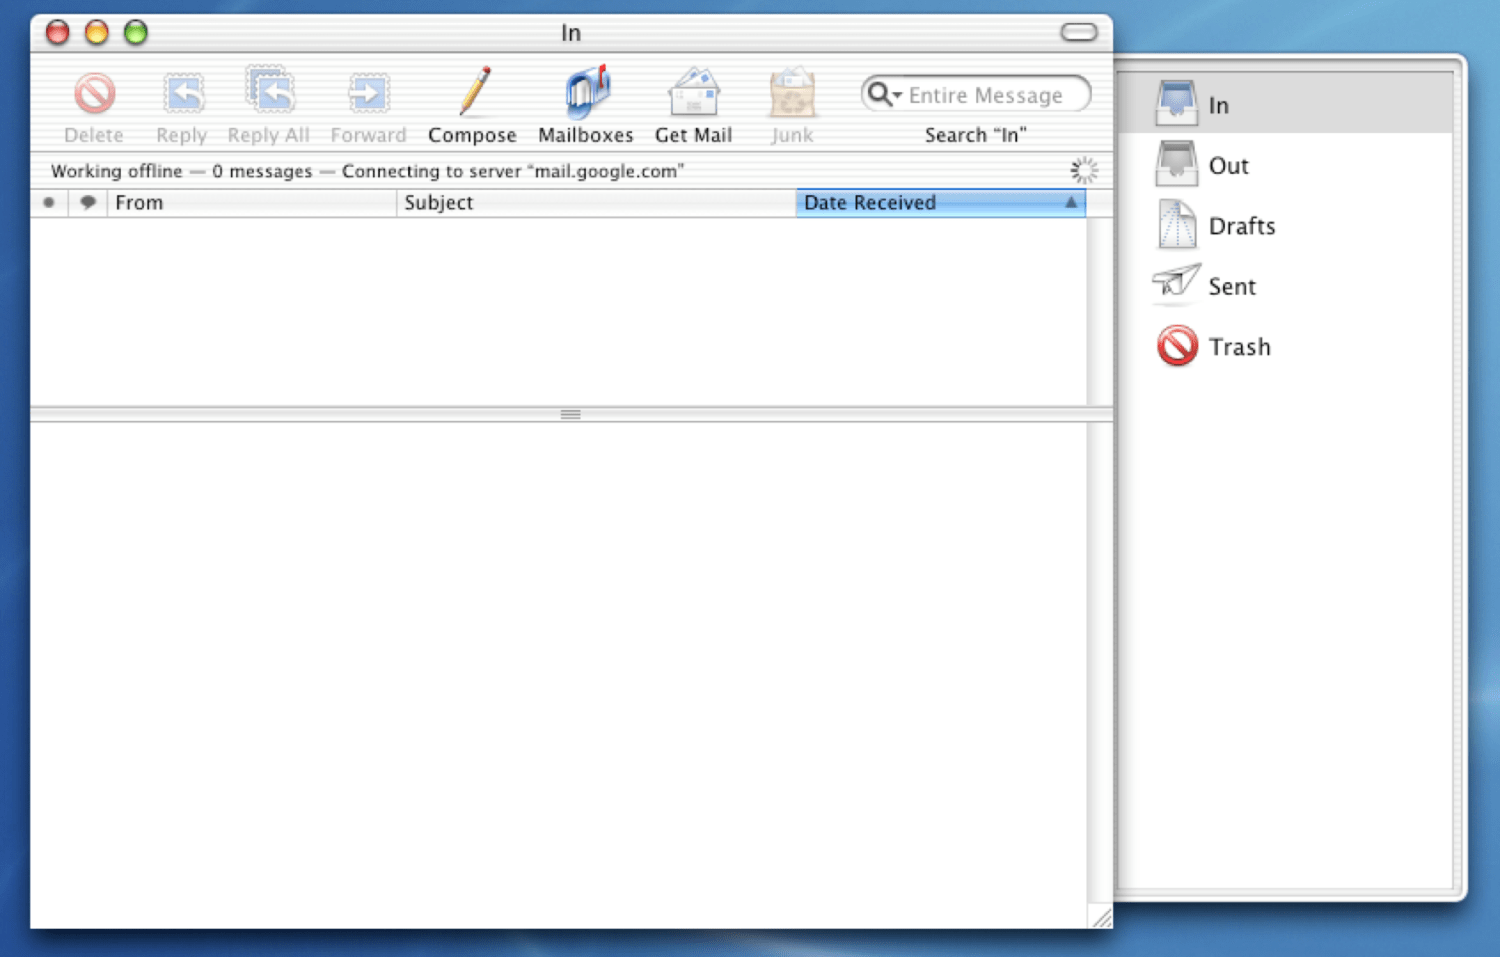
Task: Select the In mailbox in drawer
Action: click(1284, 104)
